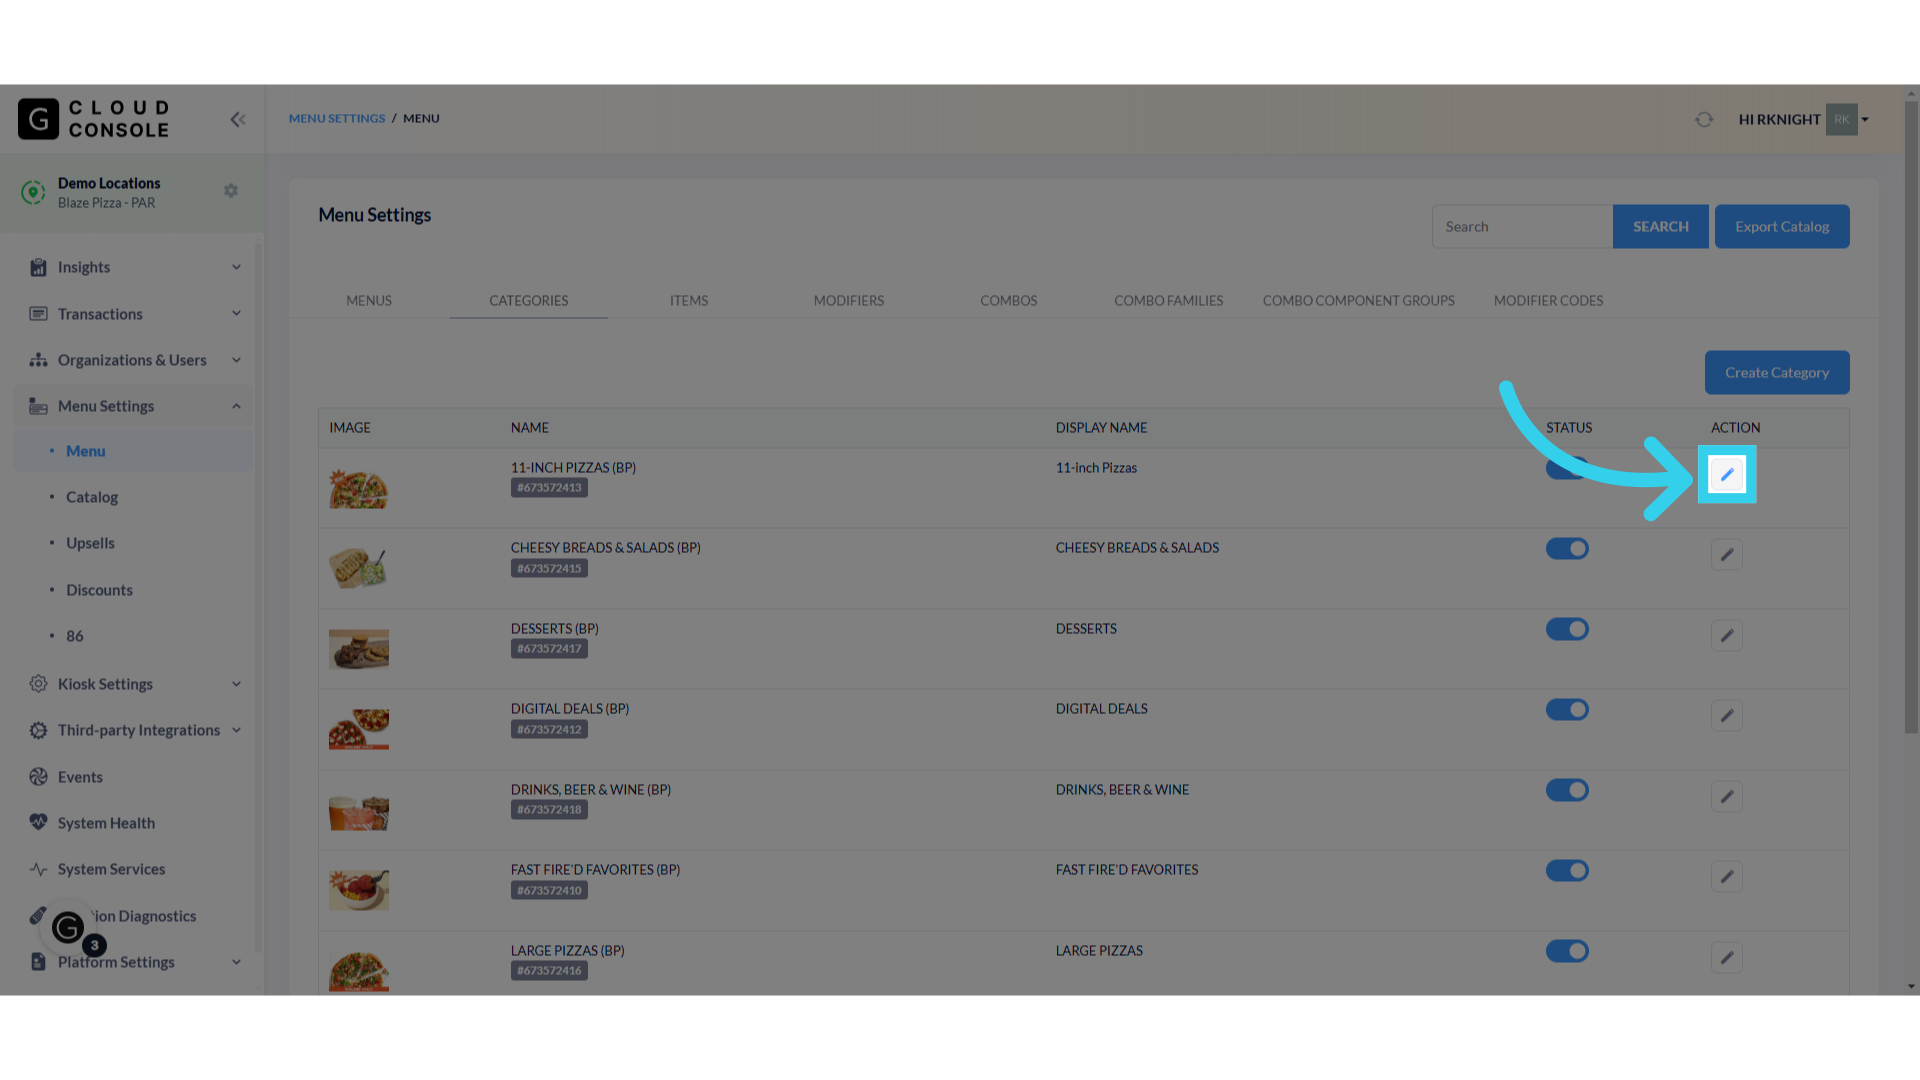Open Kiosk Settings via its gear icon

[x=38, y=684]
